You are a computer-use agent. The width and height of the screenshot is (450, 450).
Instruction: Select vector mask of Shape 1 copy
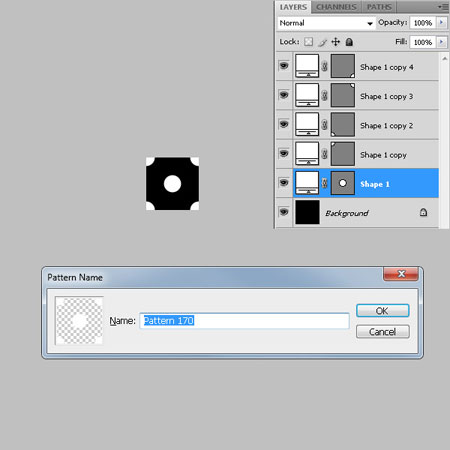pos(343,154)
